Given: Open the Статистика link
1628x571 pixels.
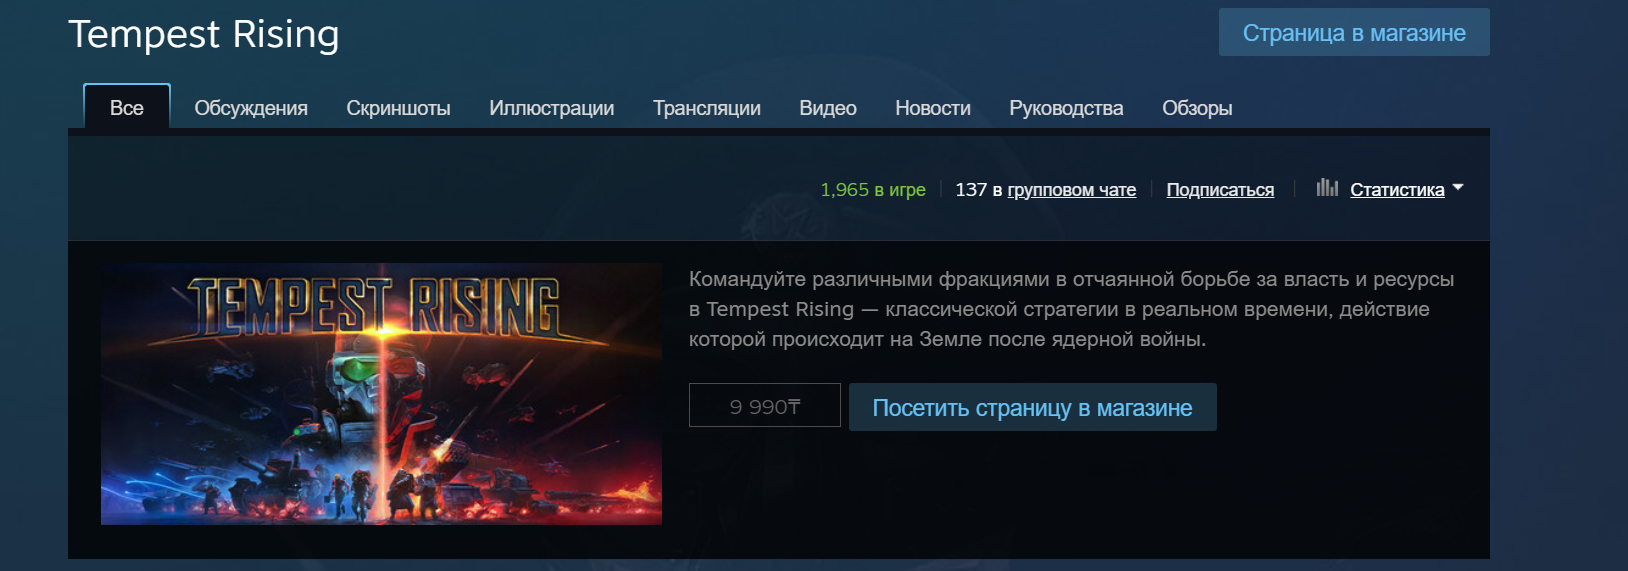Looking at the screenshot, I should (1397, 189).
